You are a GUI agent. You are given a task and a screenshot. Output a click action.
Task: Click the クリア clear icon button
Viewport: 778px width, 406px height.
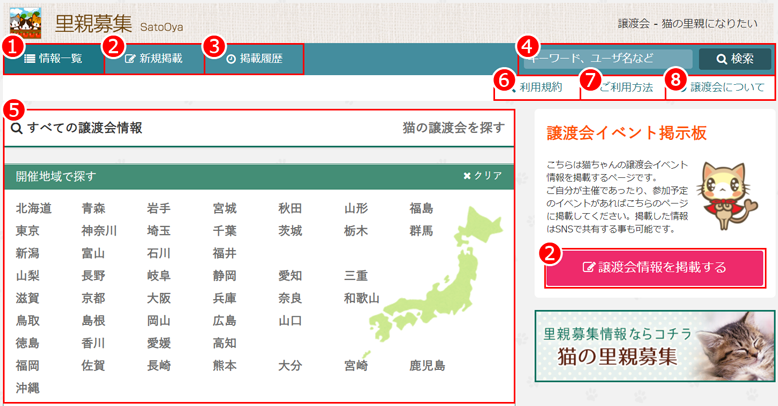(x=467, y=176)
